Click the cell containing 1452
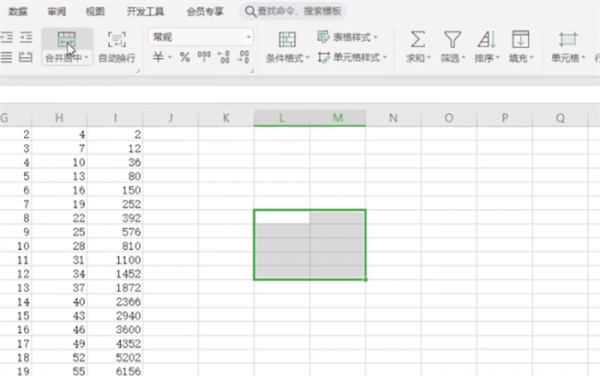This screenshot has height=376, width=600. point(115,274)
